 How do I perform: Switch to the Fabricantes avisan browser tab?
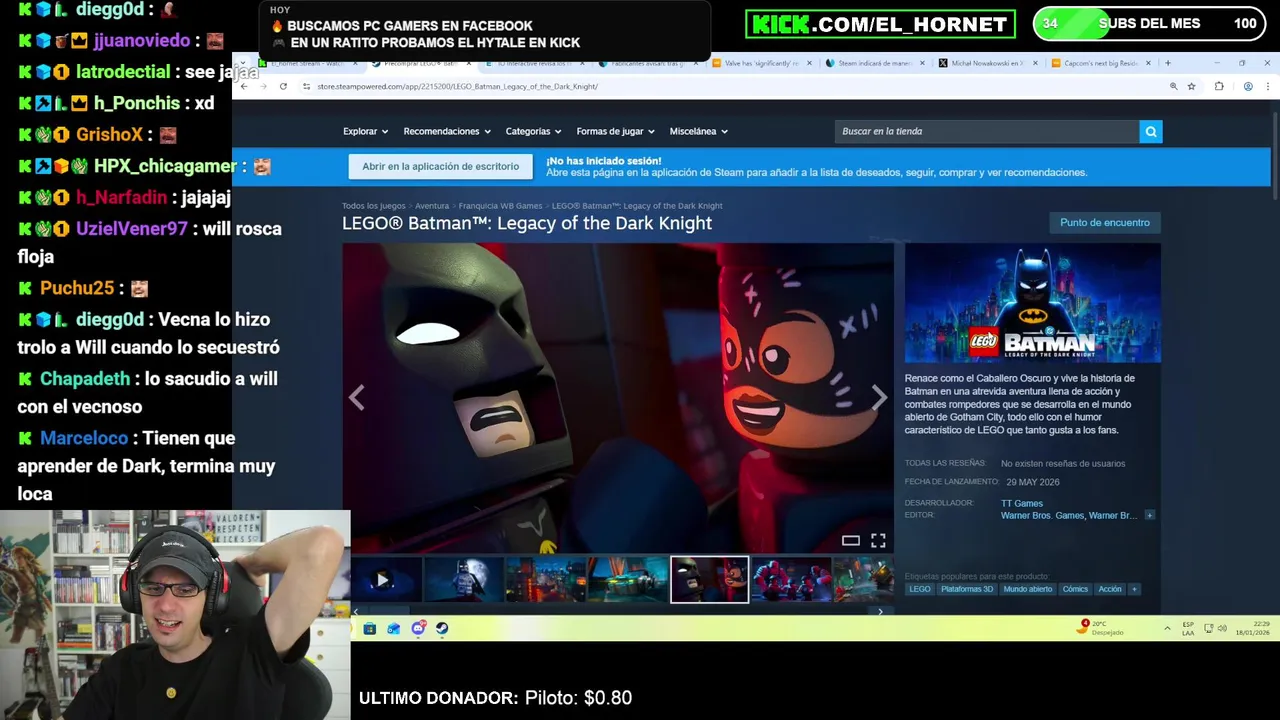coord(648,63)
